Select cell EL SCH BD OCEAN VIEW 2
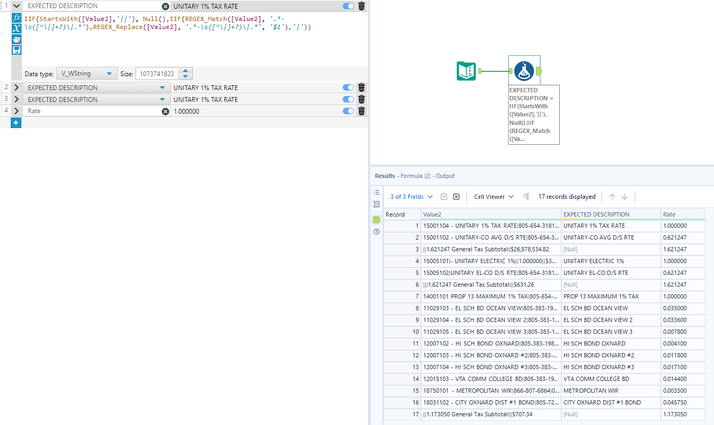Screen dimensions: 714x425 point(611,320)
